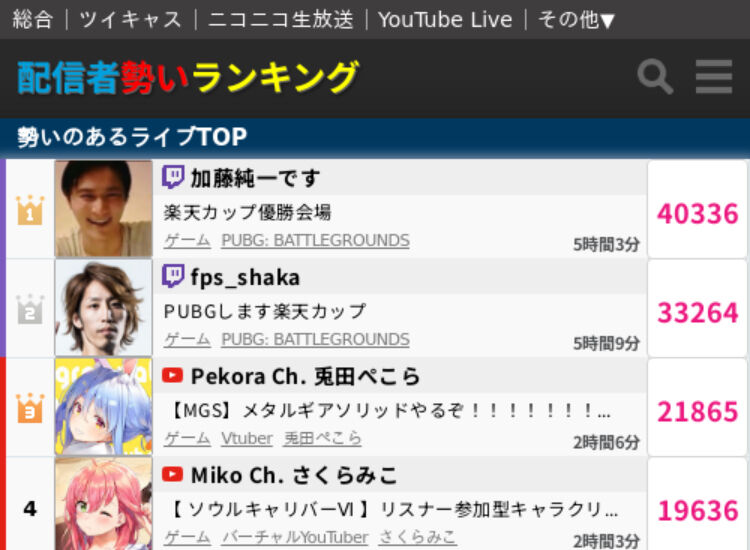Screen dimensions: 750x550
Task: Open PUBG: BATTLEGROUNDS tag under 加藤純一です
Action: click(315, 240)
